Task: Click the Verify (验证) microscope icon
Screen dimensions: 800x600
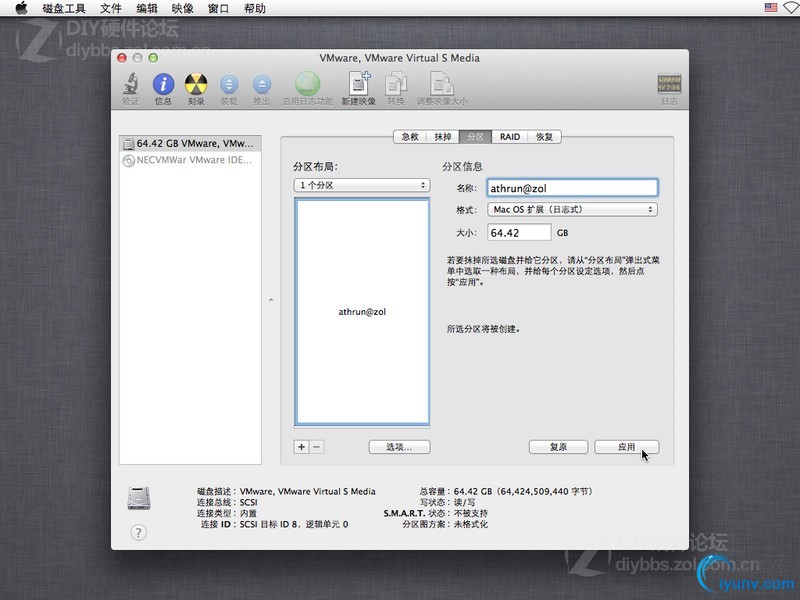Action: point(131,84)
